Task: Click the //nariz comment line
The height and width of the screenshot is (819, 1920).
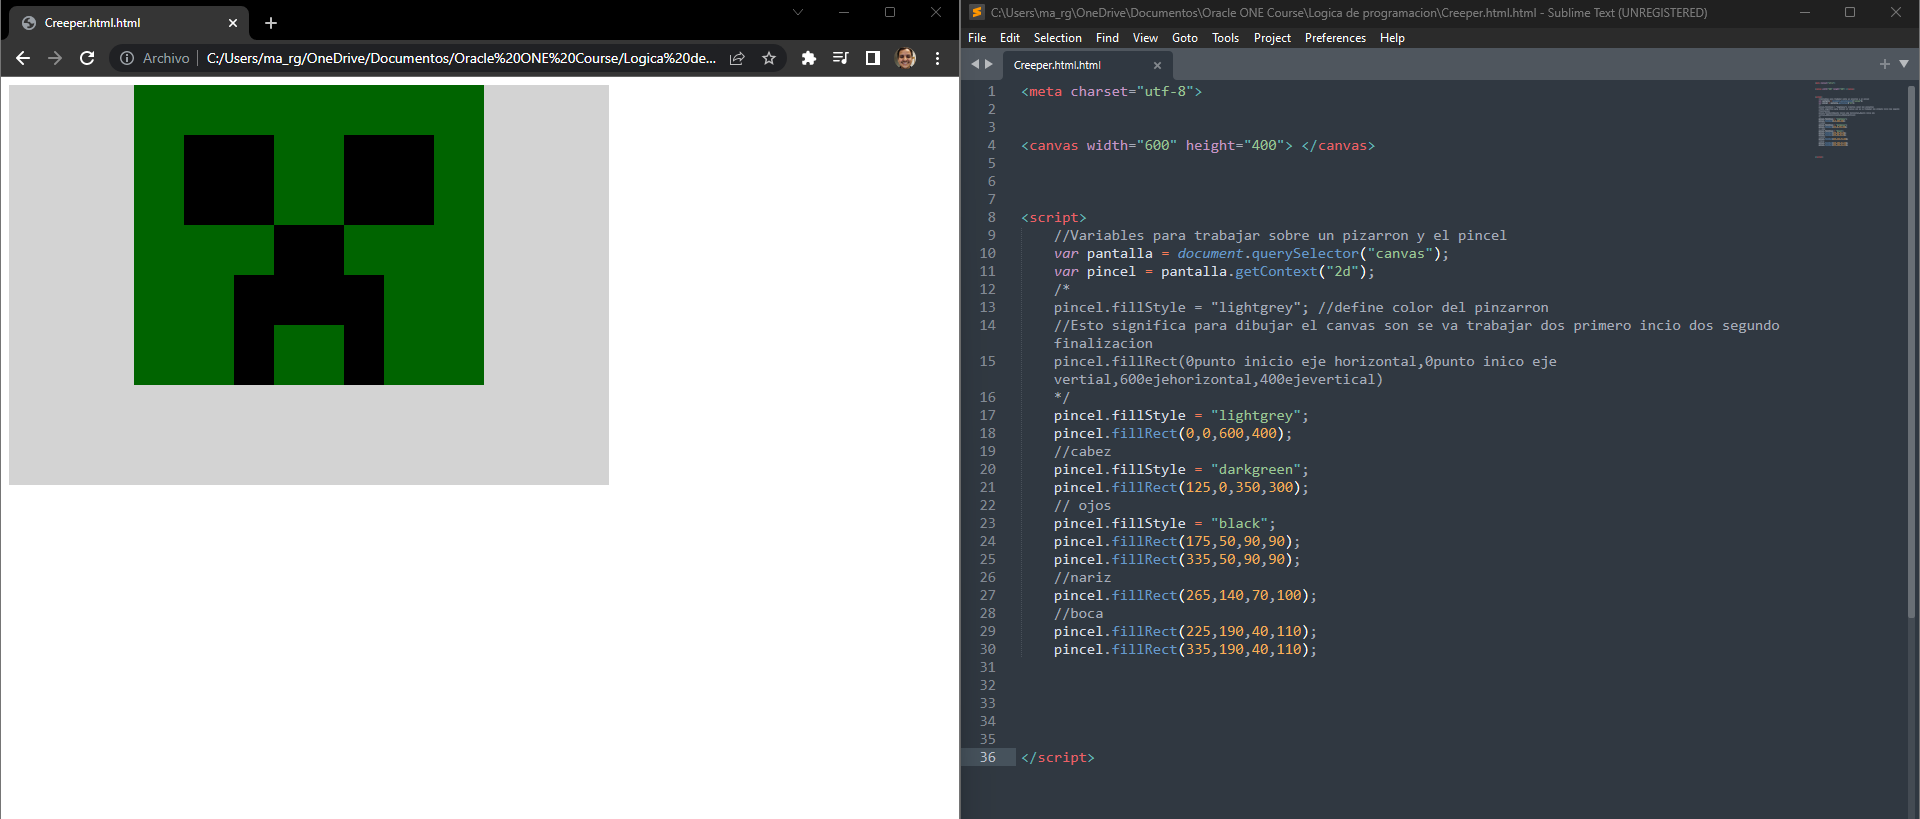Action: tap(1082, 577)
